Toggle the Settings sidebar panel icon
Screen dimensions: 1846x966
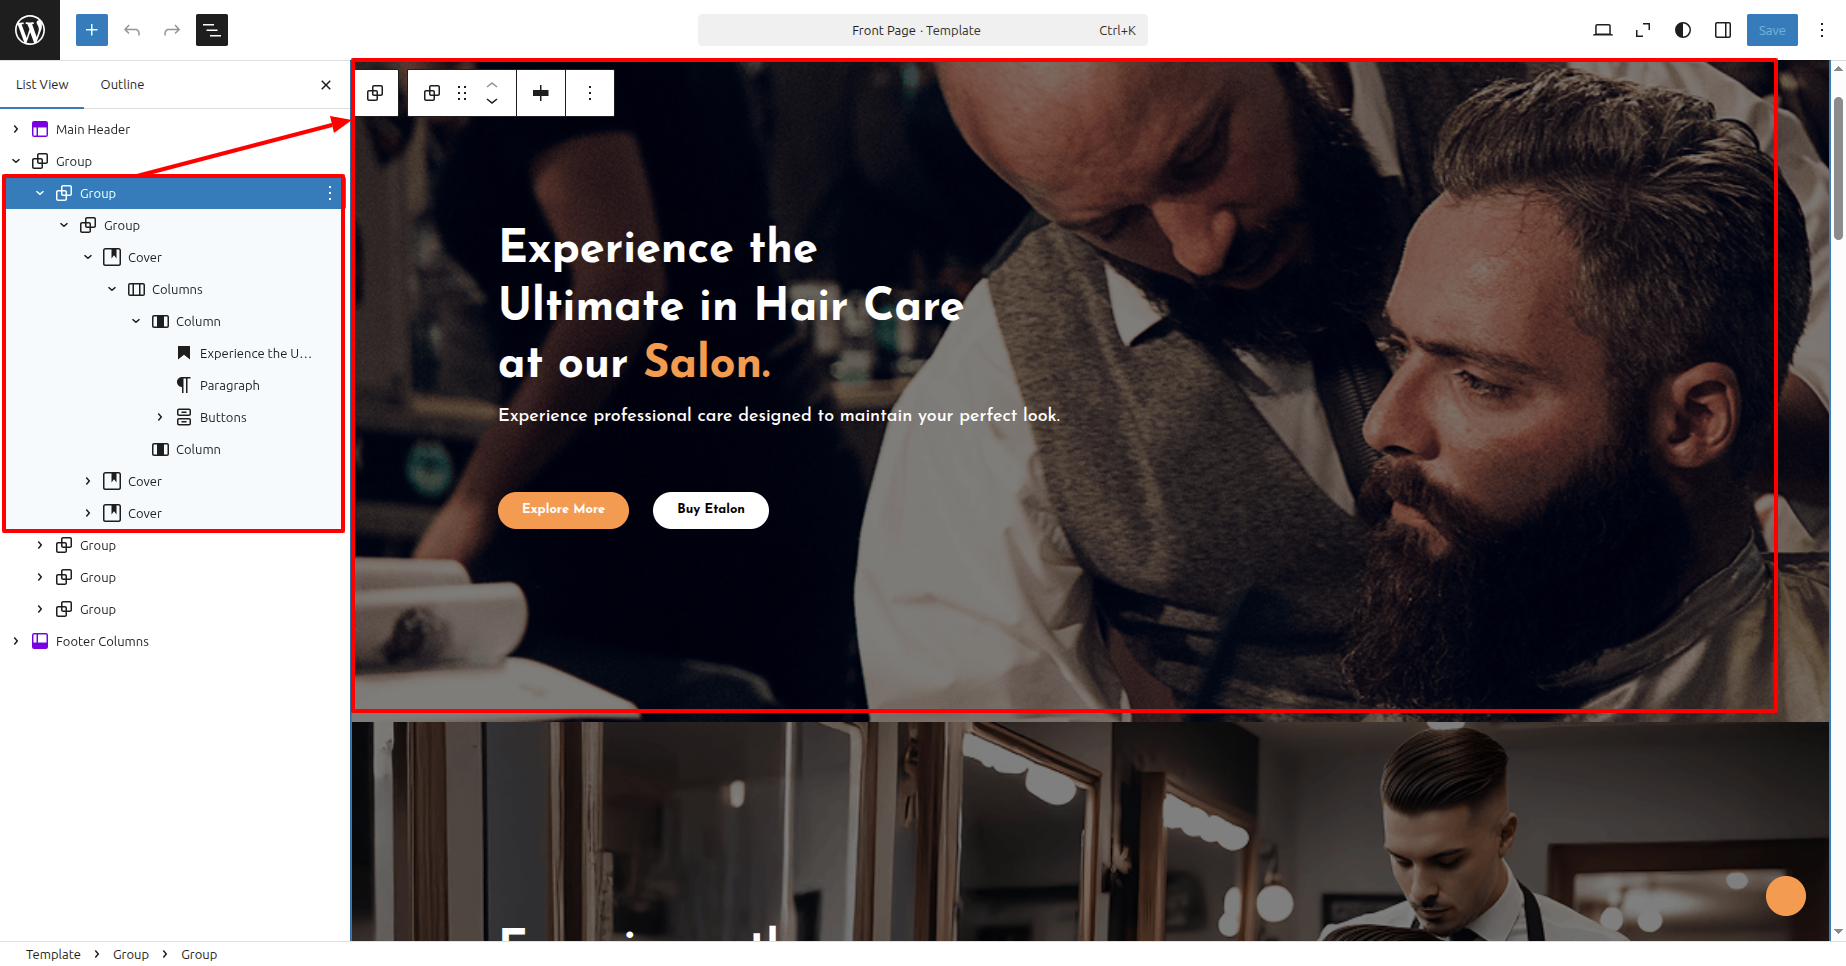tap(1723, 30)
